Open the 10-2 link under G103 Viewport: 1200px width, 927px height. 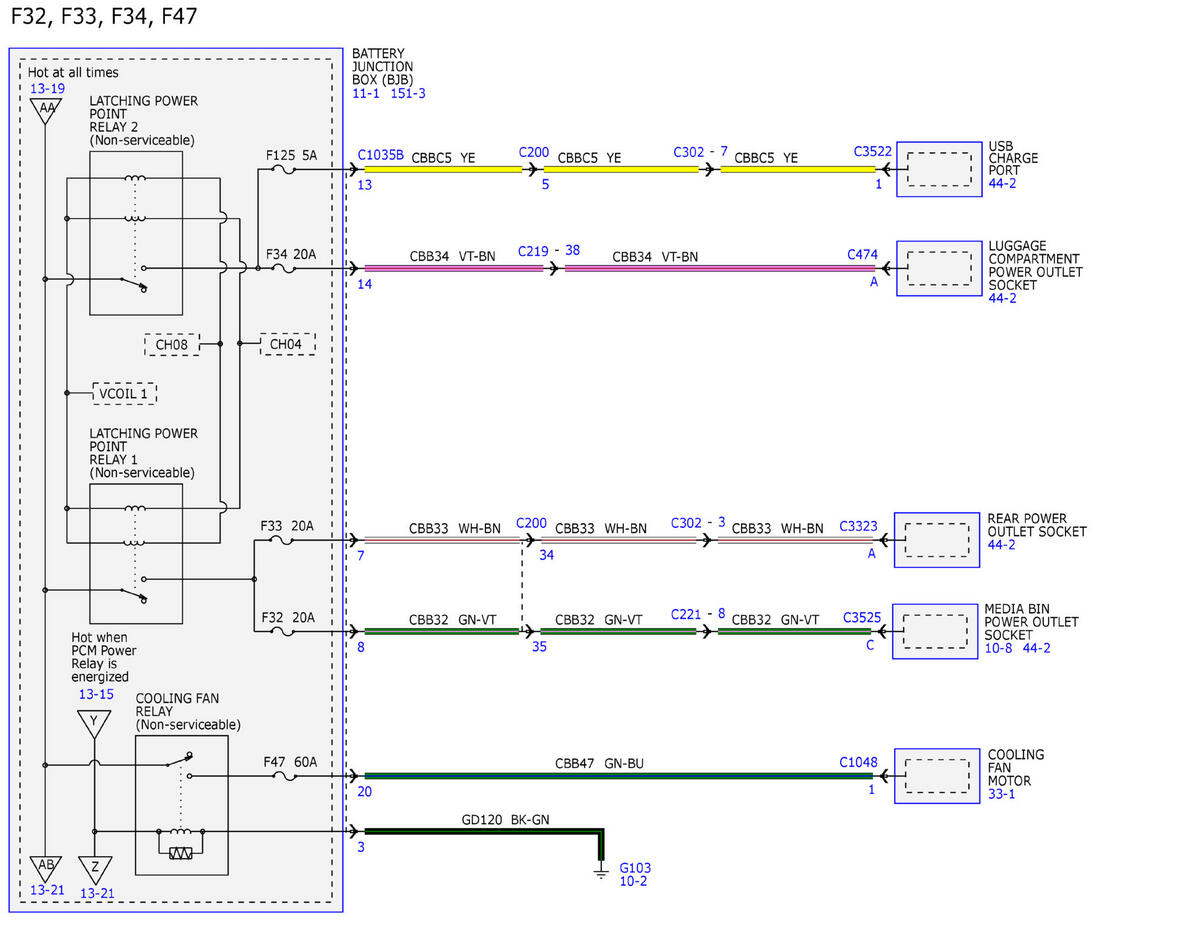pos(634,881)
